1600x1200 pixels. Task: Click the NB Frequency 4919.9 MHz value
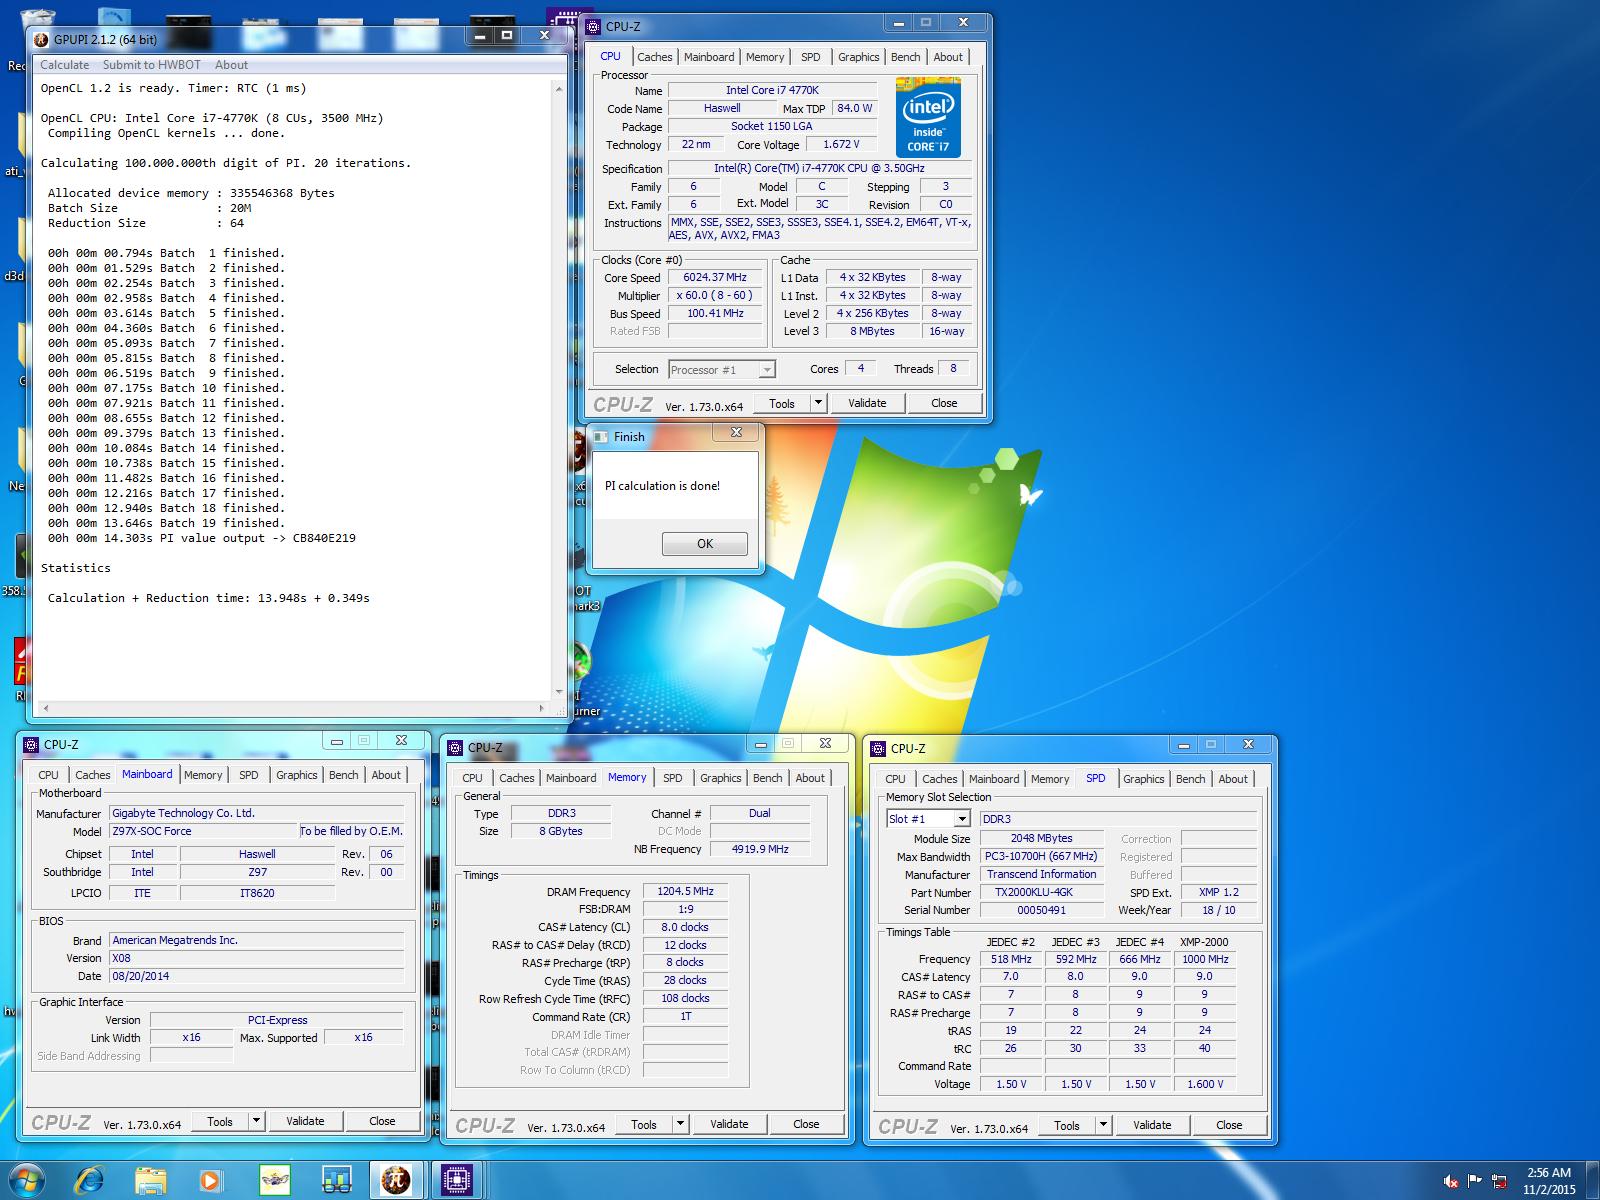(760, 849)
